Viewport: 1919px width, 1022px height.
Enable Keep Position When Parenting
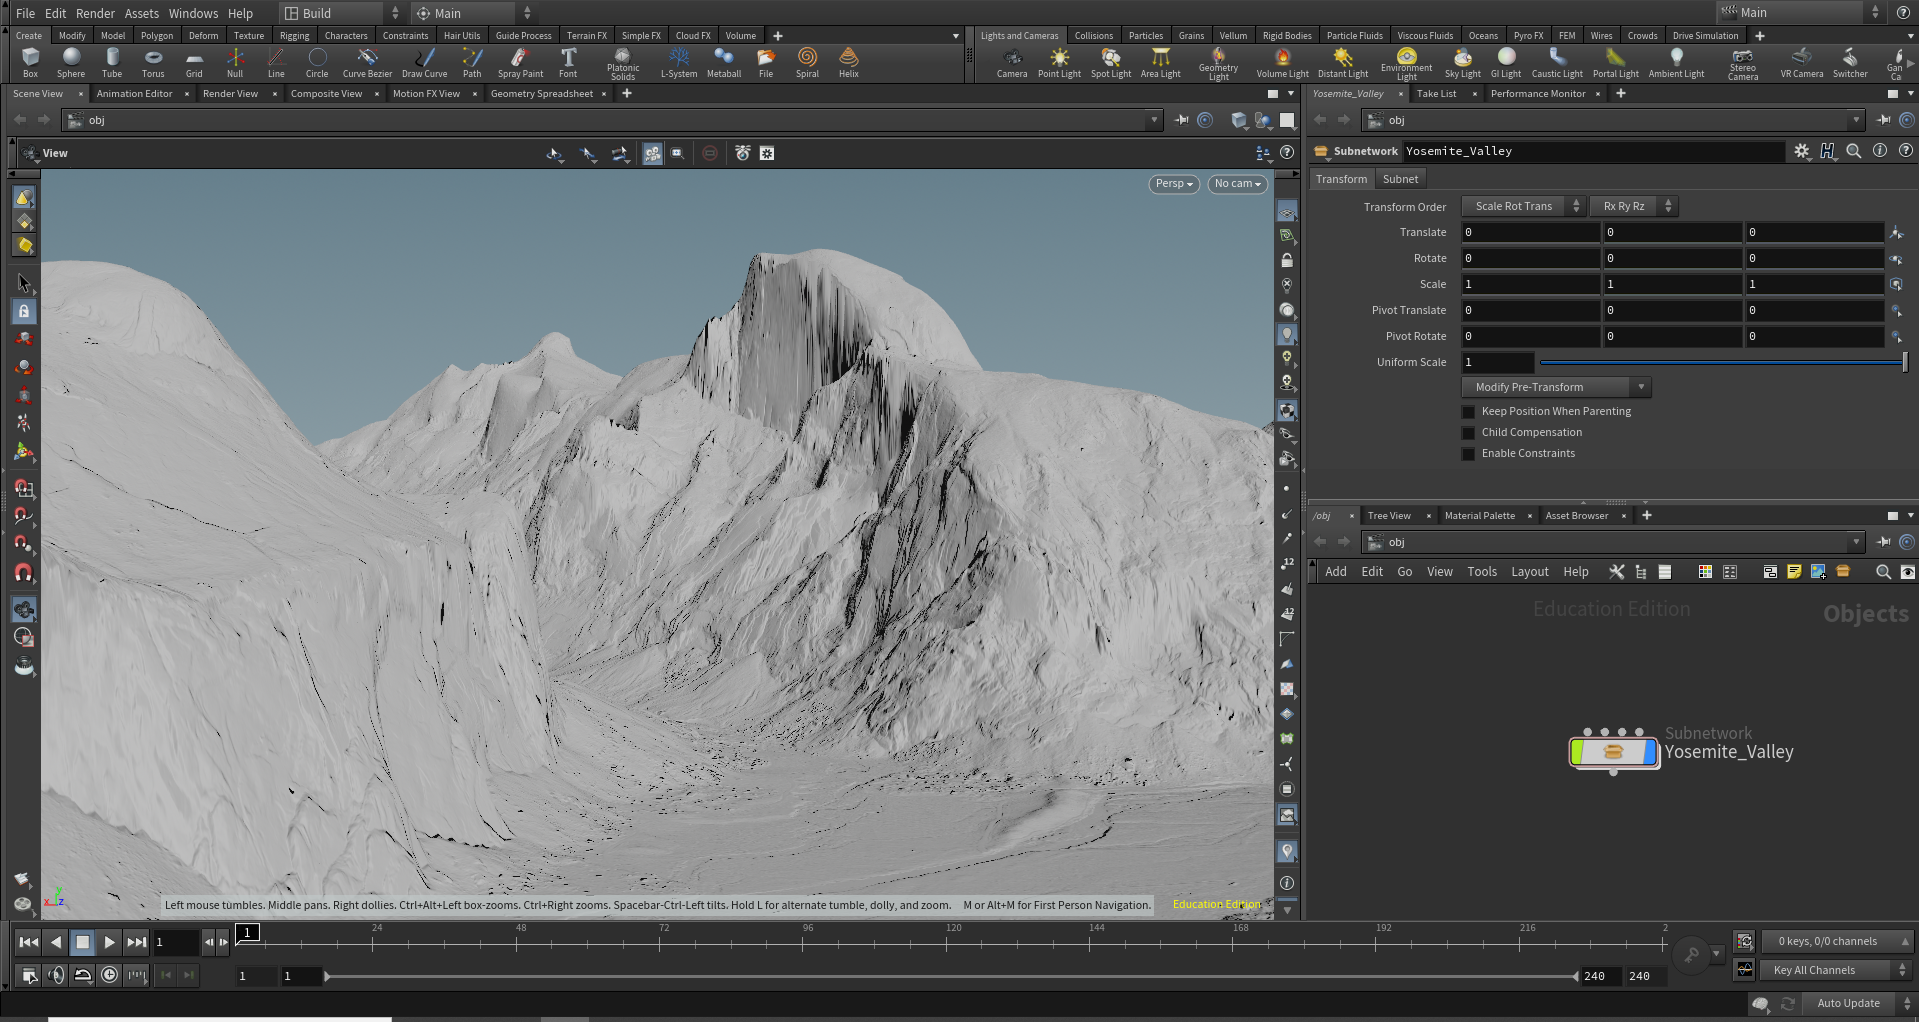(1469, 412)
